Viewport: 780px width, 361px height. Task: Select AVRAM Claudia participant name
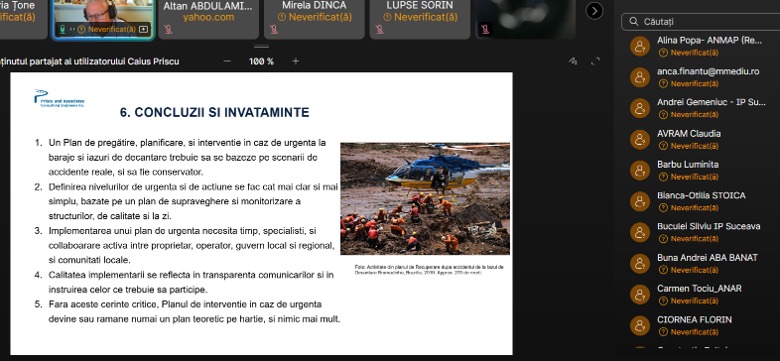(x=688, y=134)
